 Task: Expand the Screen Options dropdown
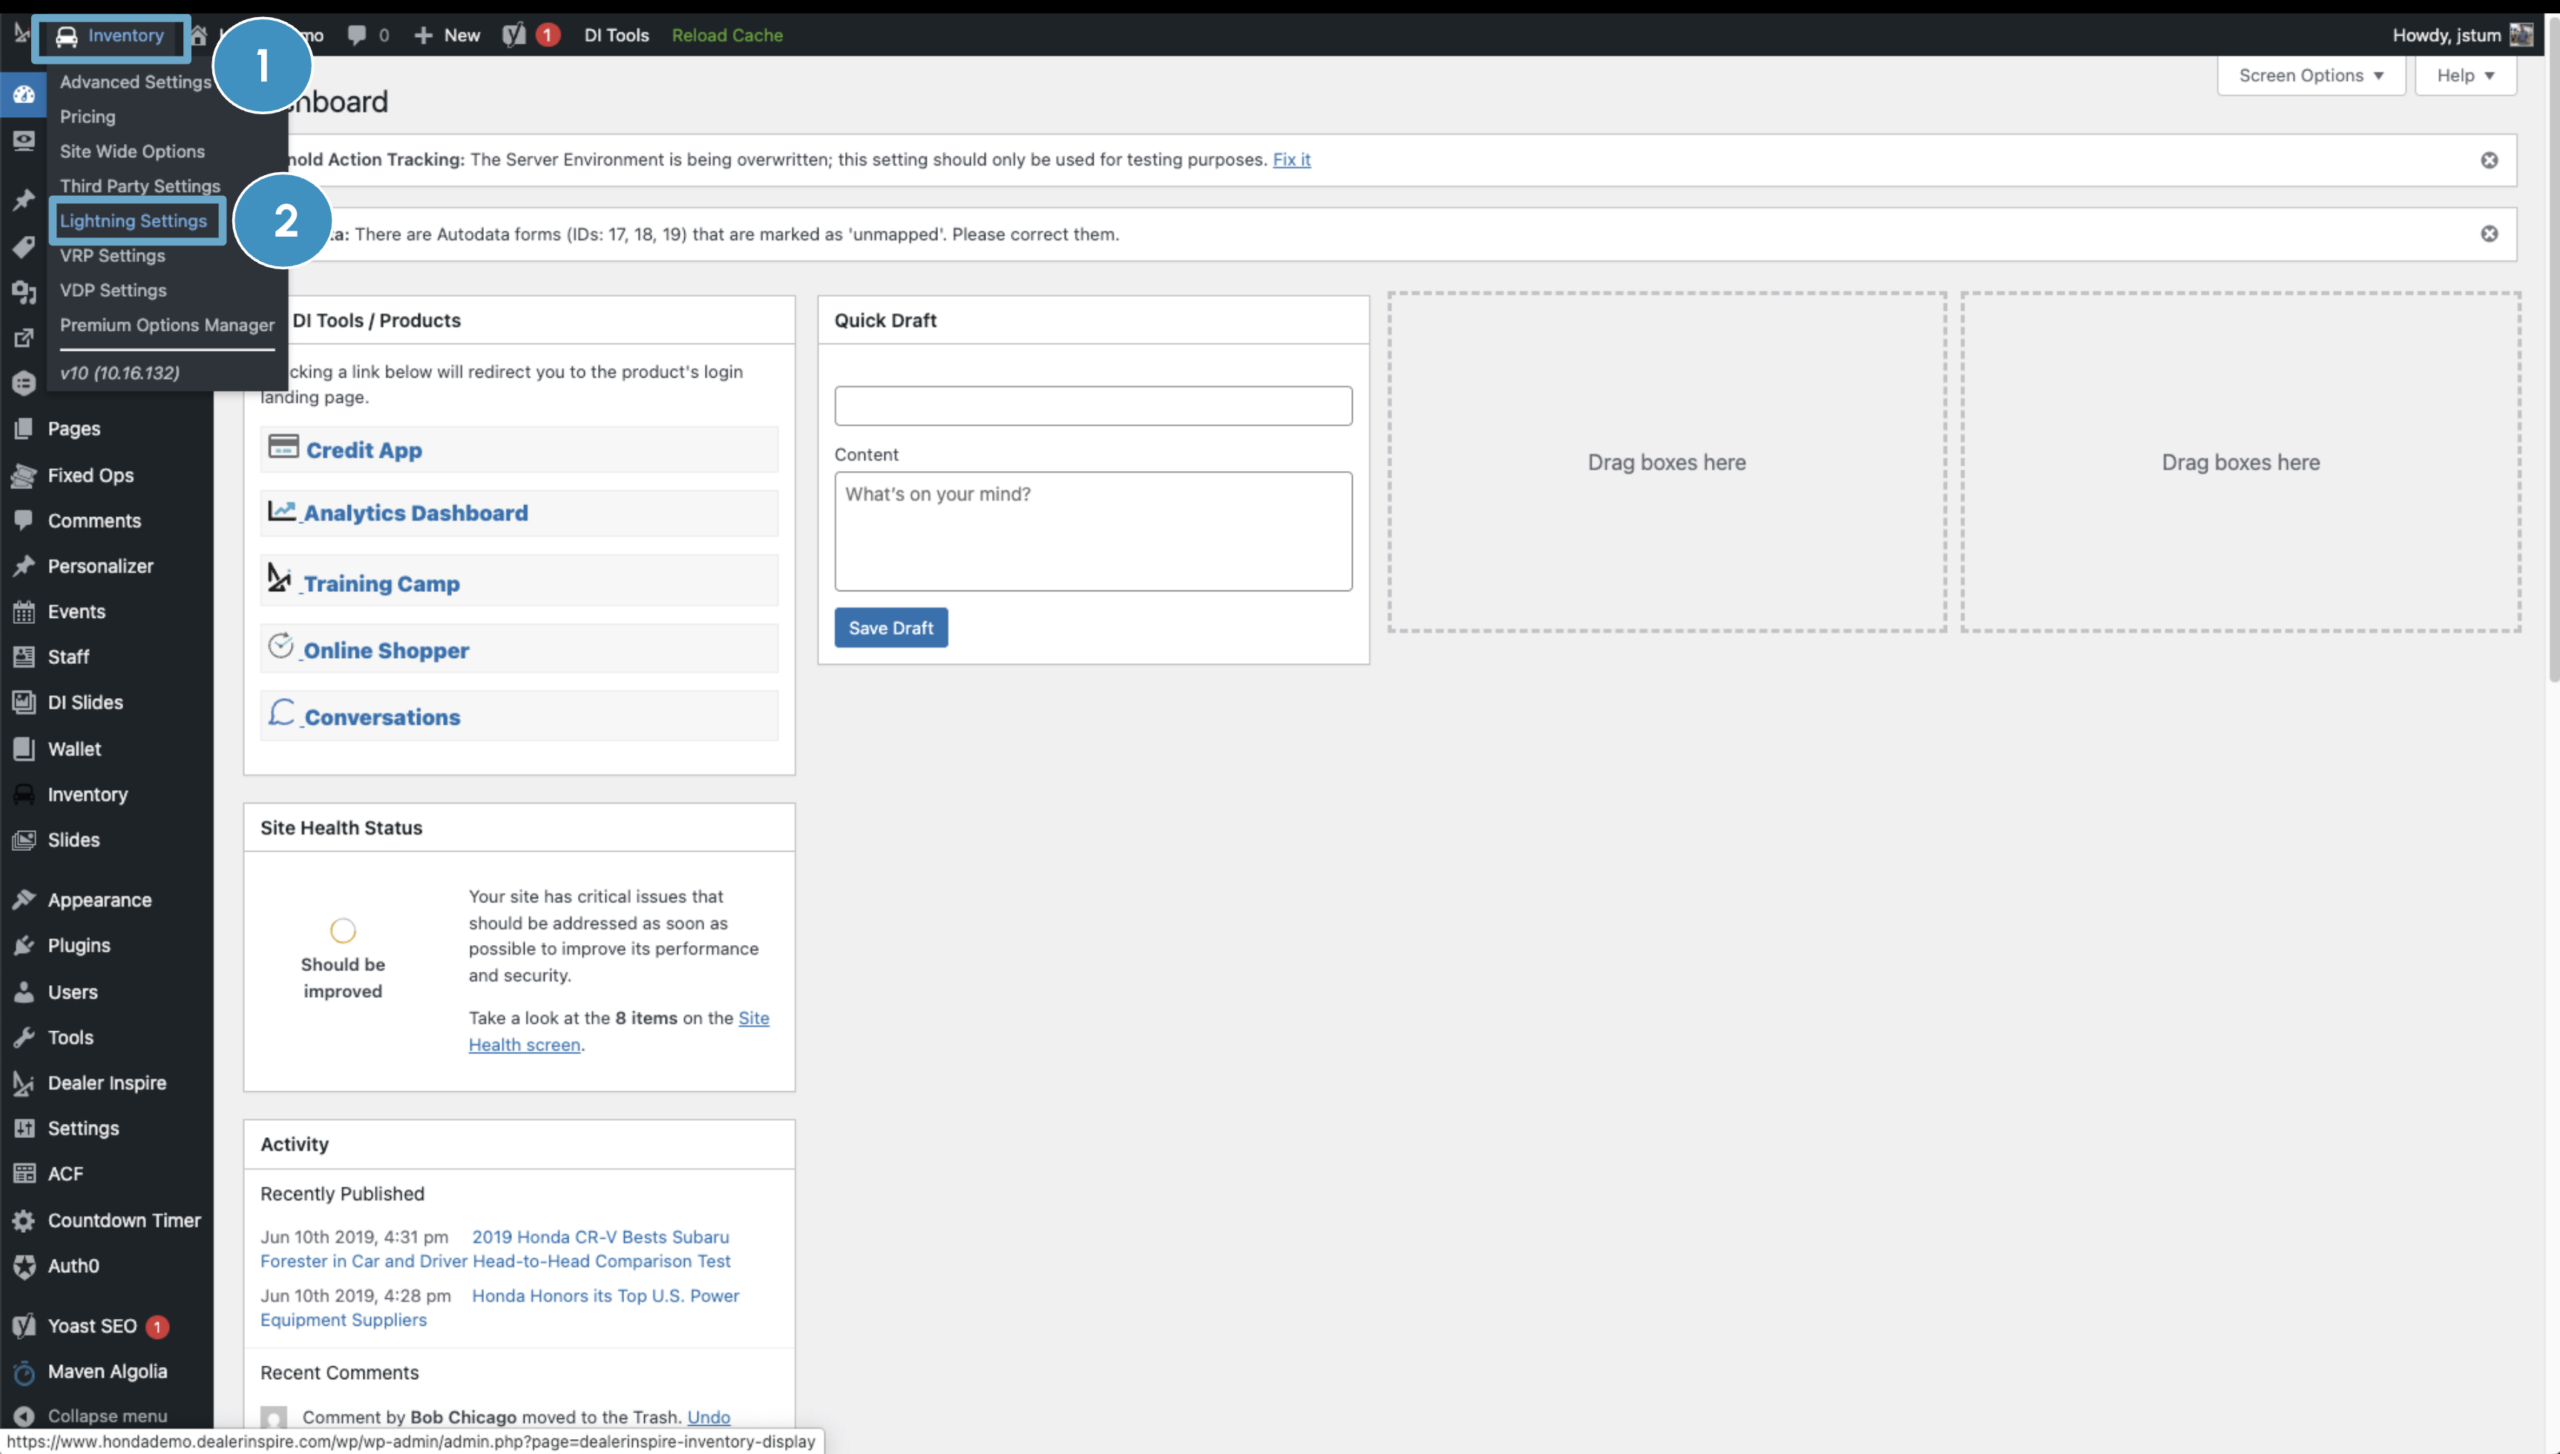tap(2311, 76)
